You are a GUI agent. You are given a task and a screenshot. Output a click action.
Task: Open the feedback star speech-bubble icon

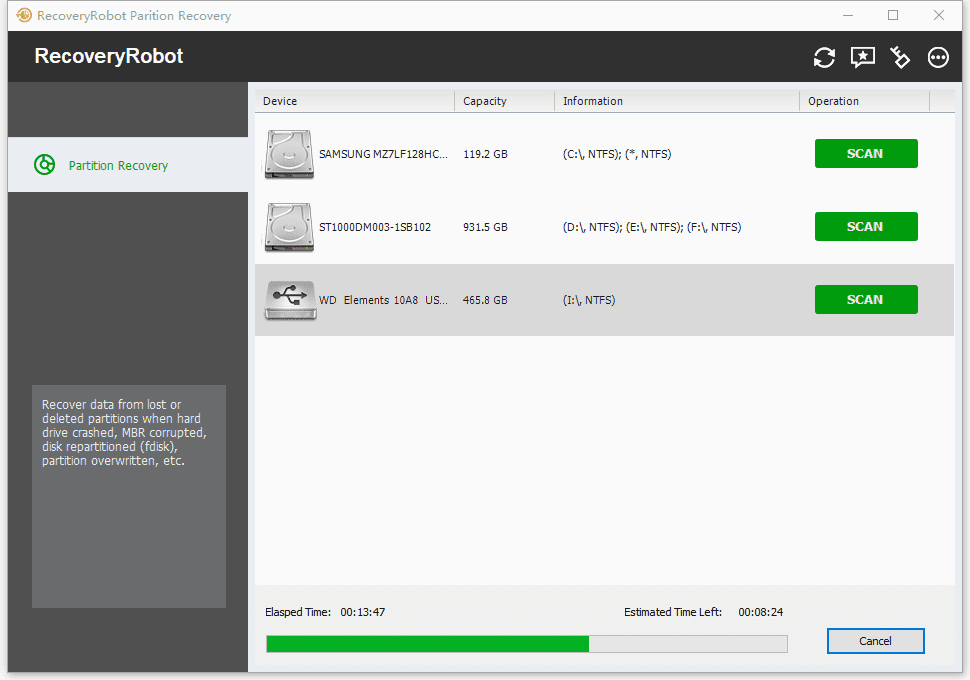click(x=862, y=58)
